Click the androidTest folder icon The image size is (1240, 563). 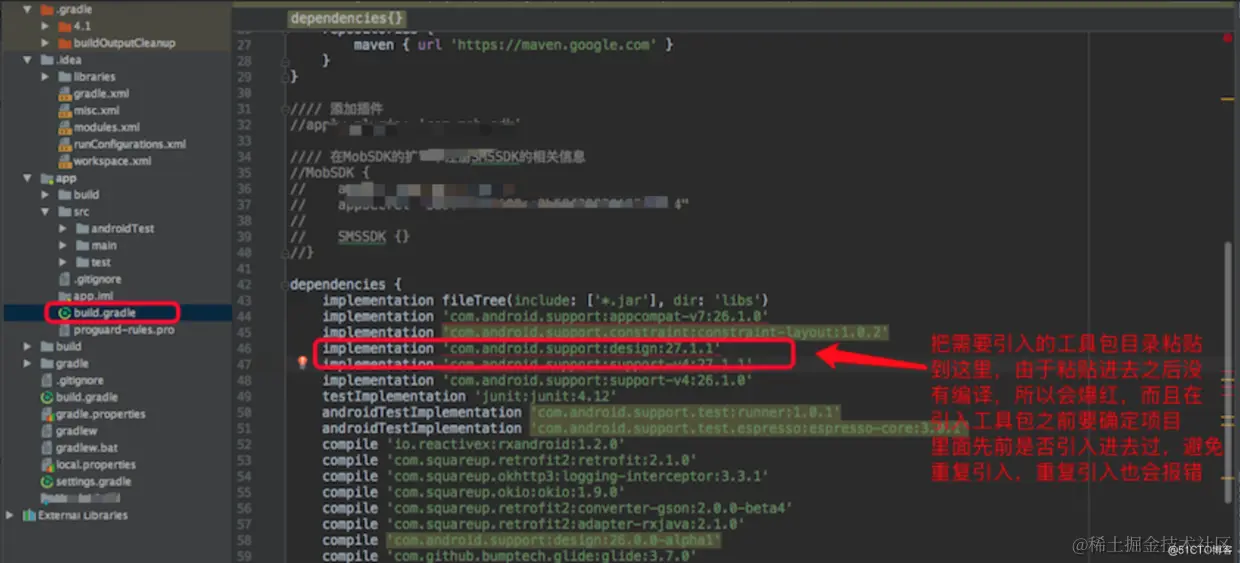point(82,229)
